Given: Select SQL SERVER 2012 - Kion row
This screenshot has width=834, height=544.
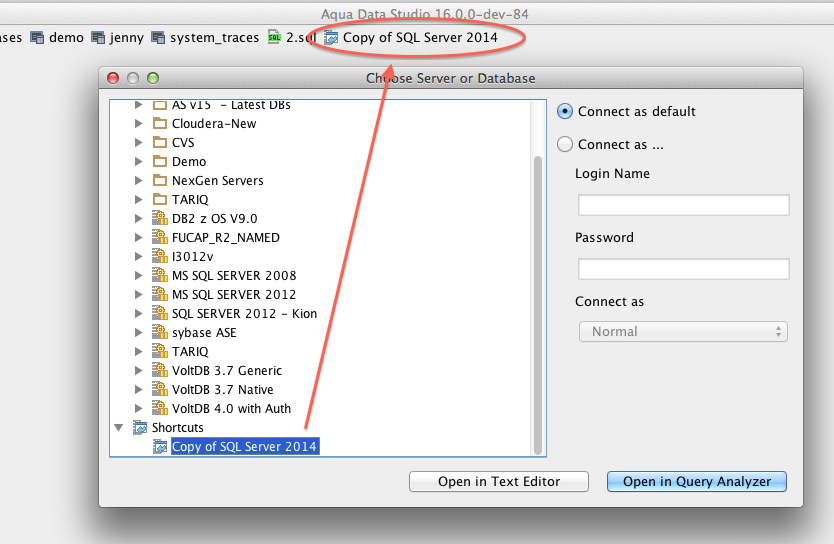Looking at the screenshot, I should coord(244,313).
